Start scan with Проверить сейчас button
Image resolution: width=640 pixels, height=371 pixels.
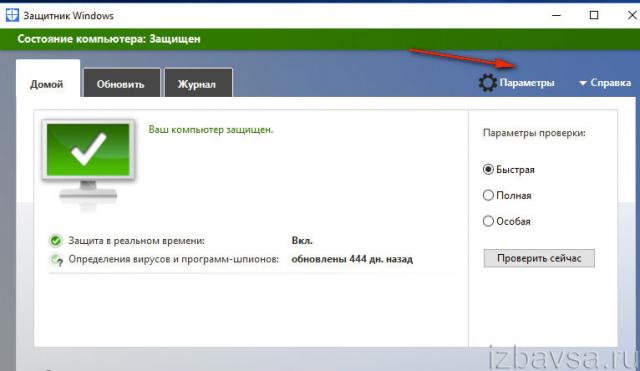coord(539,258)
